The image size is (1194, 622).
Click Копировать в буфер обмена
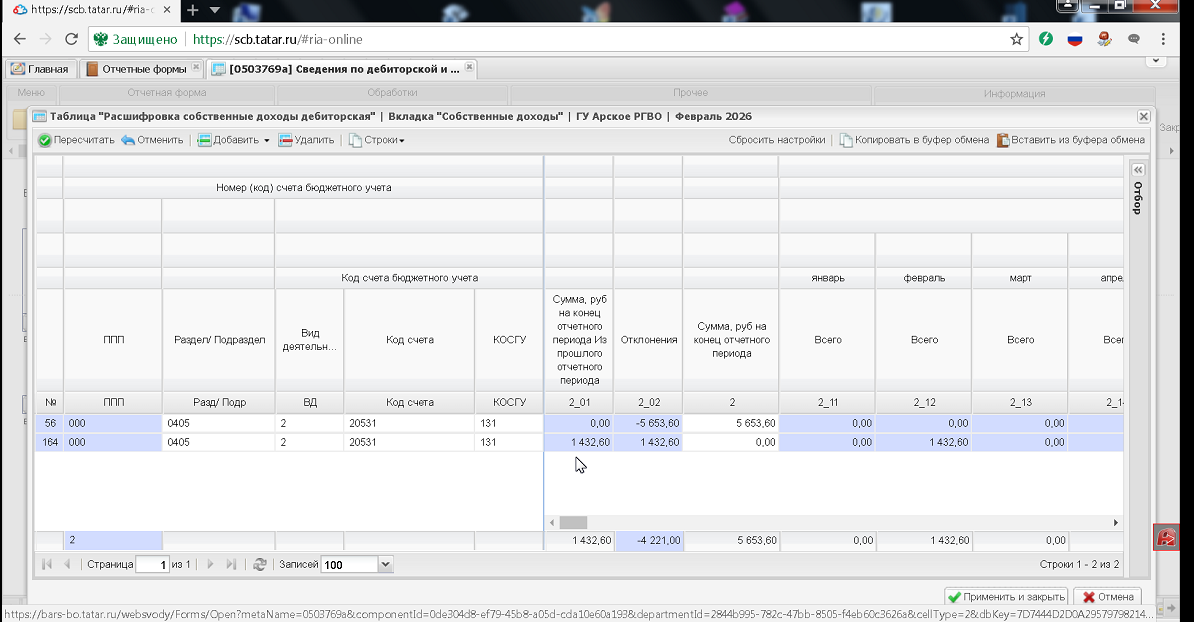[x=915, y=140]
